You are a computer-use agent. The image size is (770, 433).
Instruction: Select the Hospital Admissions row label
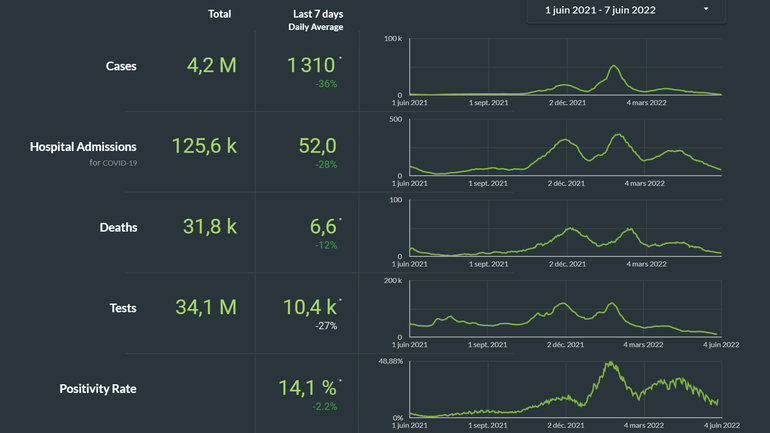point(83,147)
